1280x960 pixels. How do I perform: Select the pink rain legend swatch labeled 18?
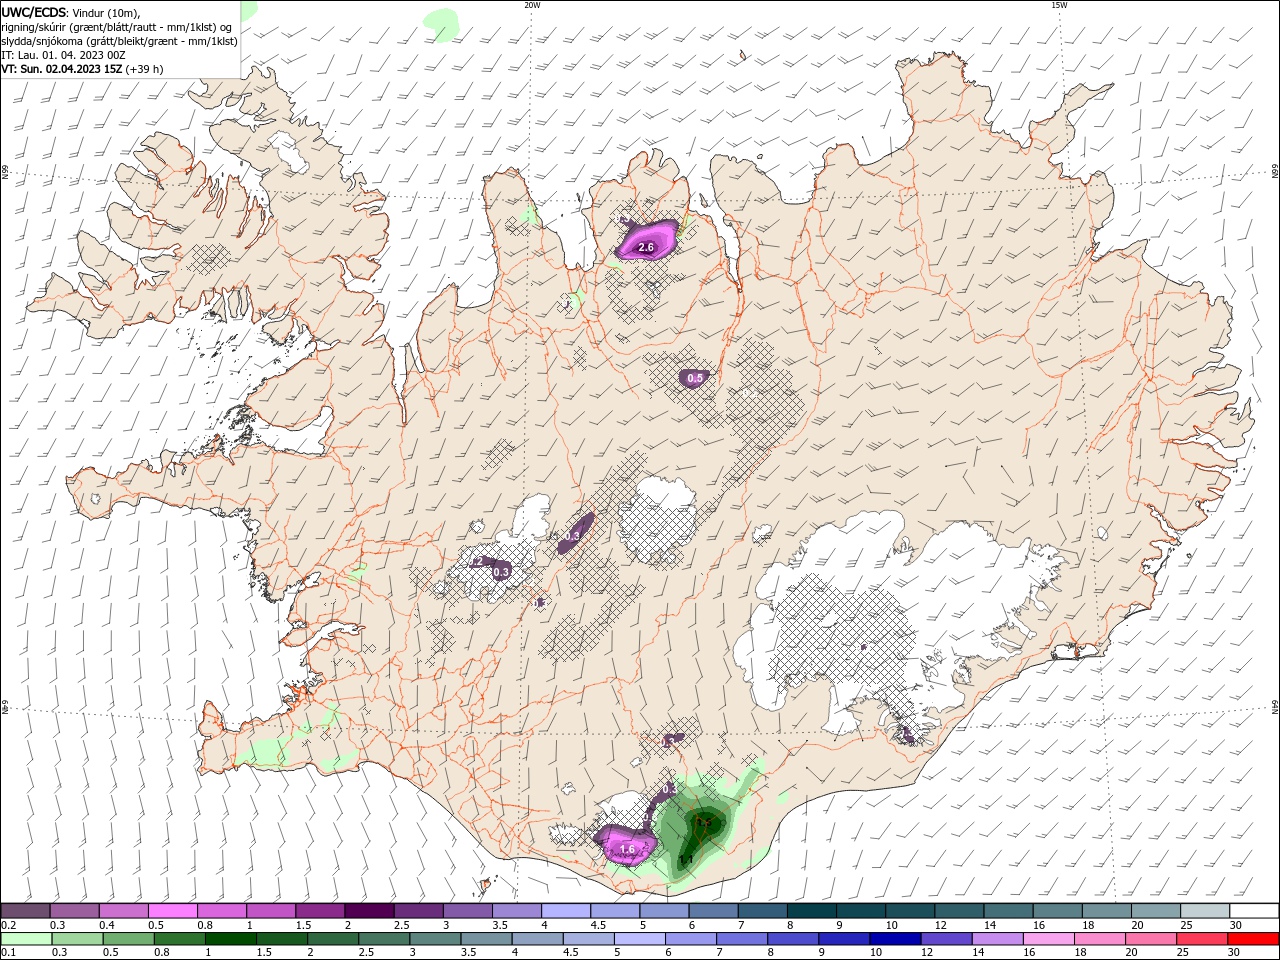1099,939
